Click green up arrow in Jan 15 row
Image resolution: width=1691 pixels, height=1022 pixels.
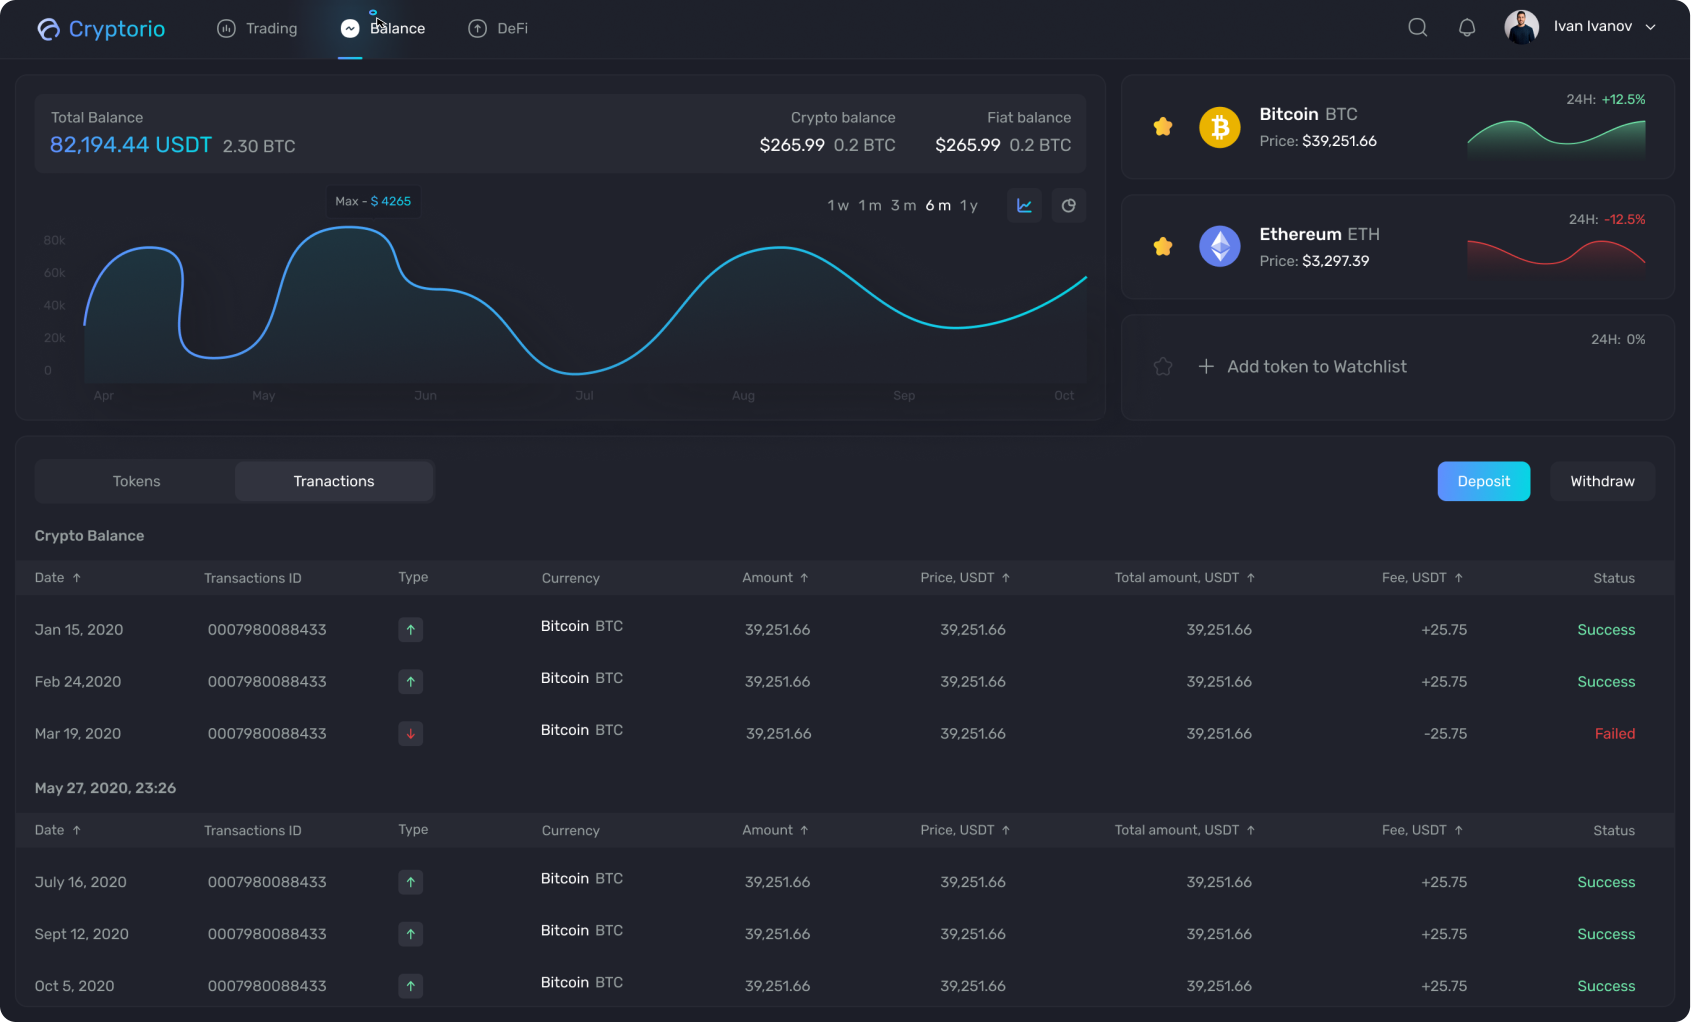[x=410, y=630]
